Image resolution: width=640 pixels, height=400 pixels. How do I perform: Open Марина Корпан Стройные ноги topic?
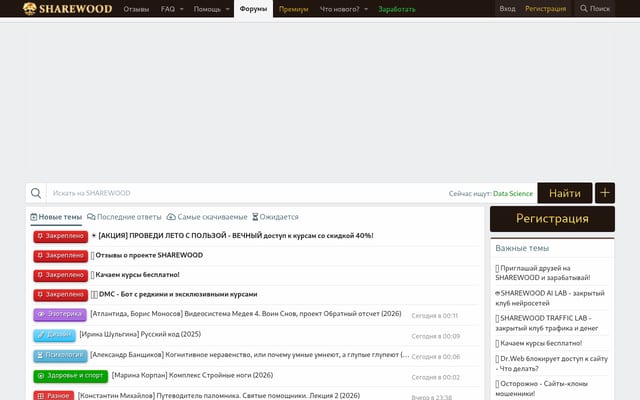click(192, 375)
